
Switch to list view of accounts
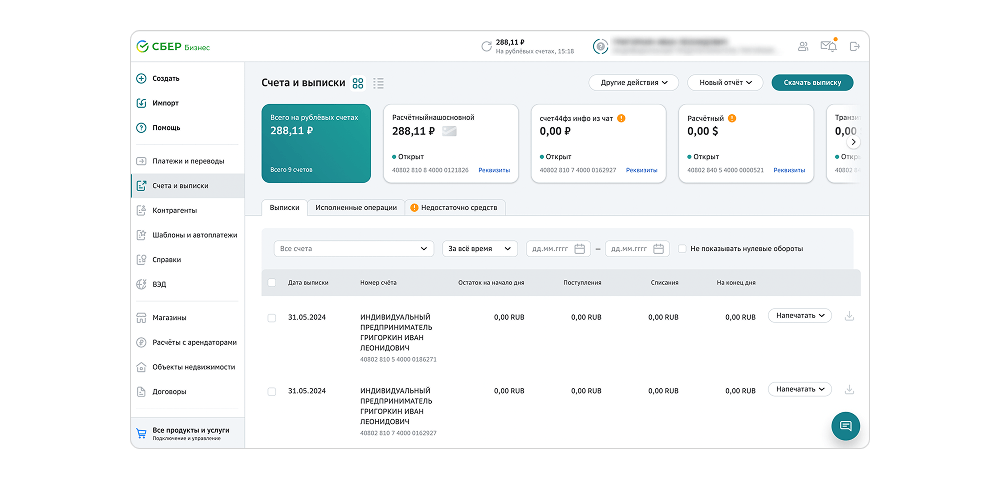(x=378, y=83)
